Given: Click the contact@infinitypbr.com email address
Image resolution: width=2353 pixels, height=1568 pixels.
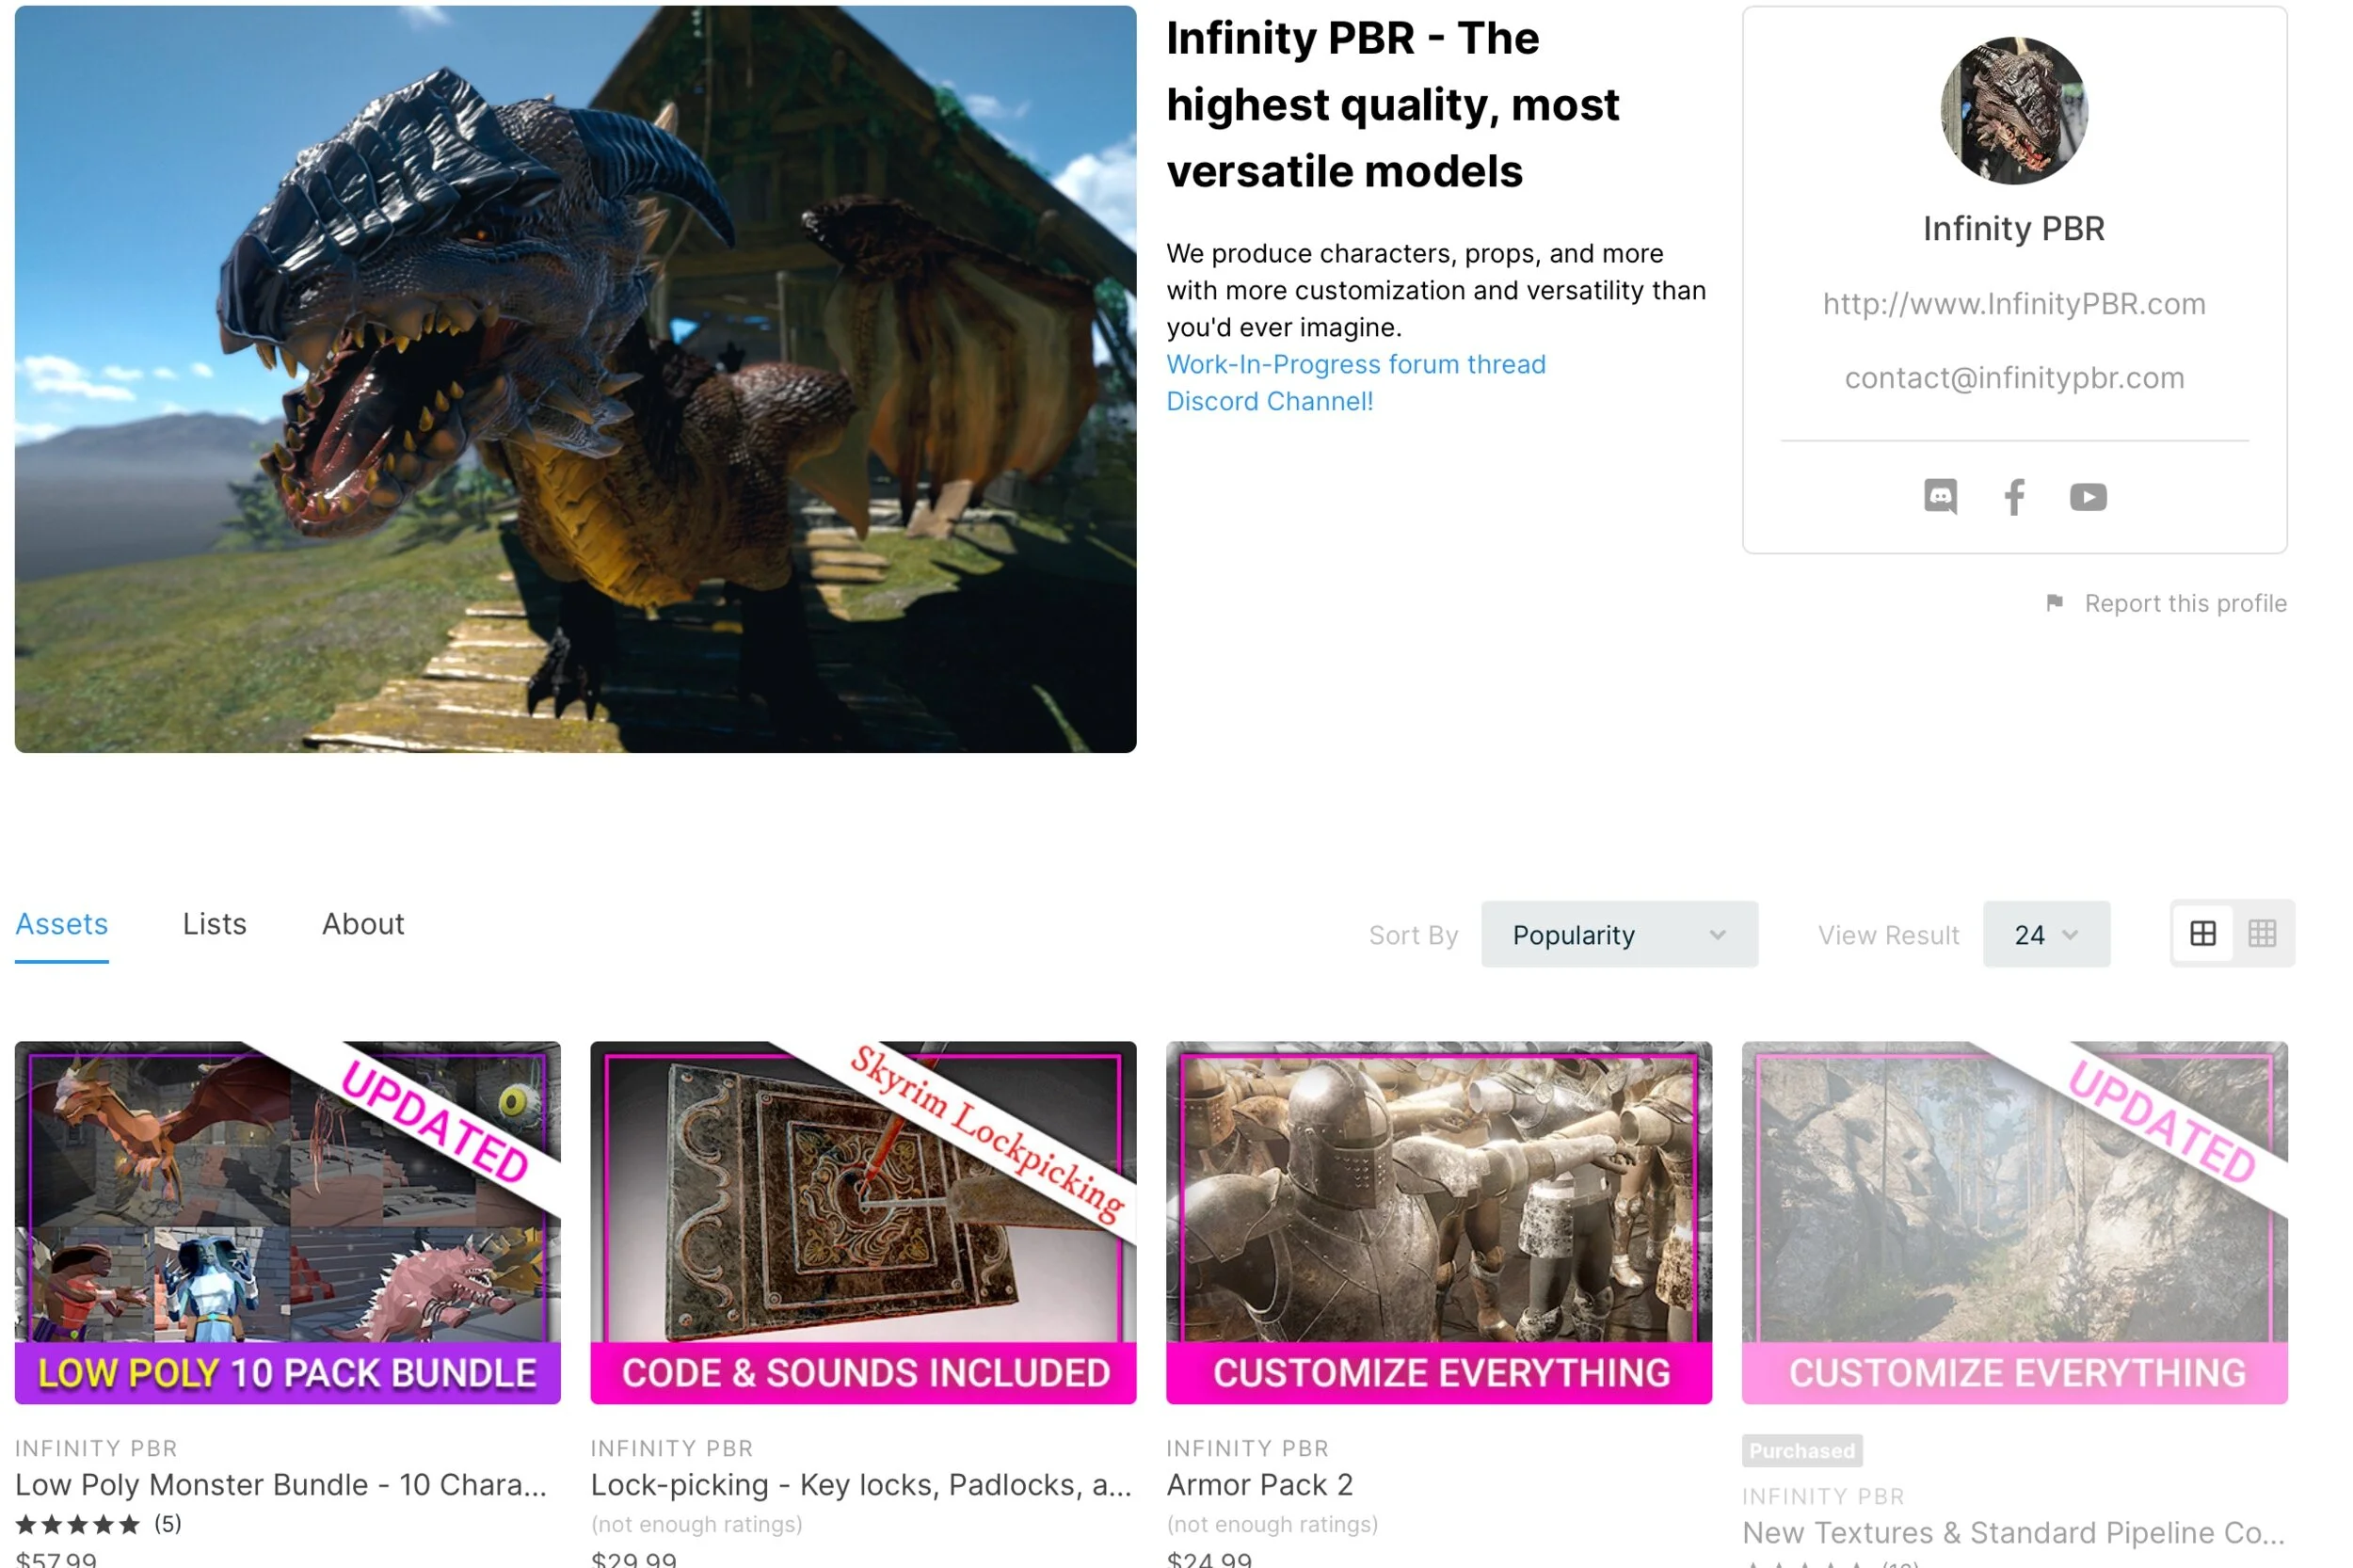Looking at the screenshot, I should pos(2013,378).
